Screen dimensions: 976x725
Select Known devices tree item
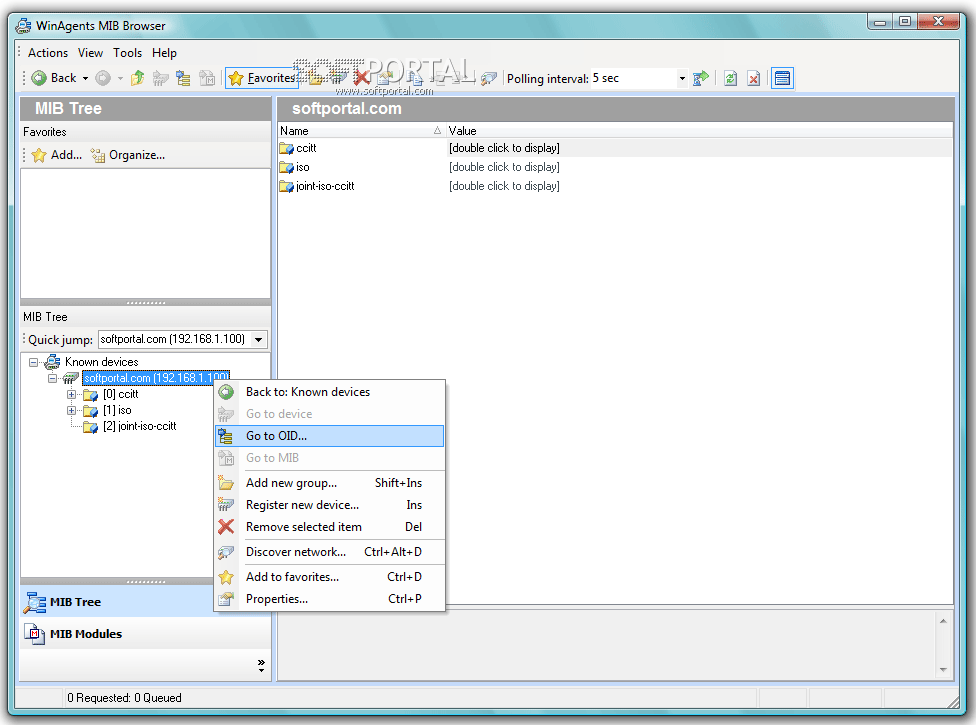click(x=101, y=362)
